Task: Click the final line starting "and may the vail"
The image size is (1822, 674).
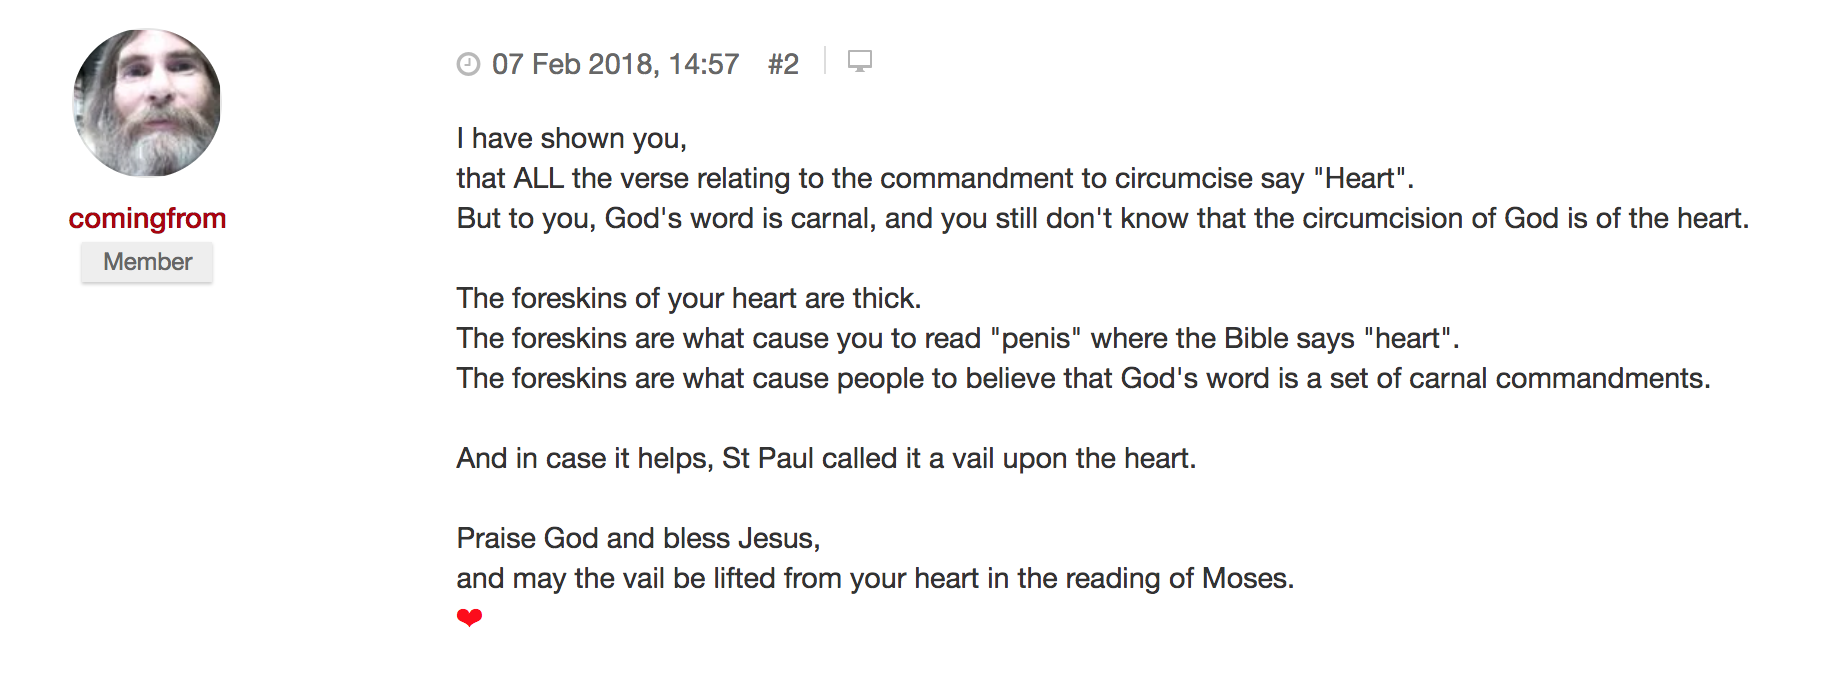Action: 875,578
